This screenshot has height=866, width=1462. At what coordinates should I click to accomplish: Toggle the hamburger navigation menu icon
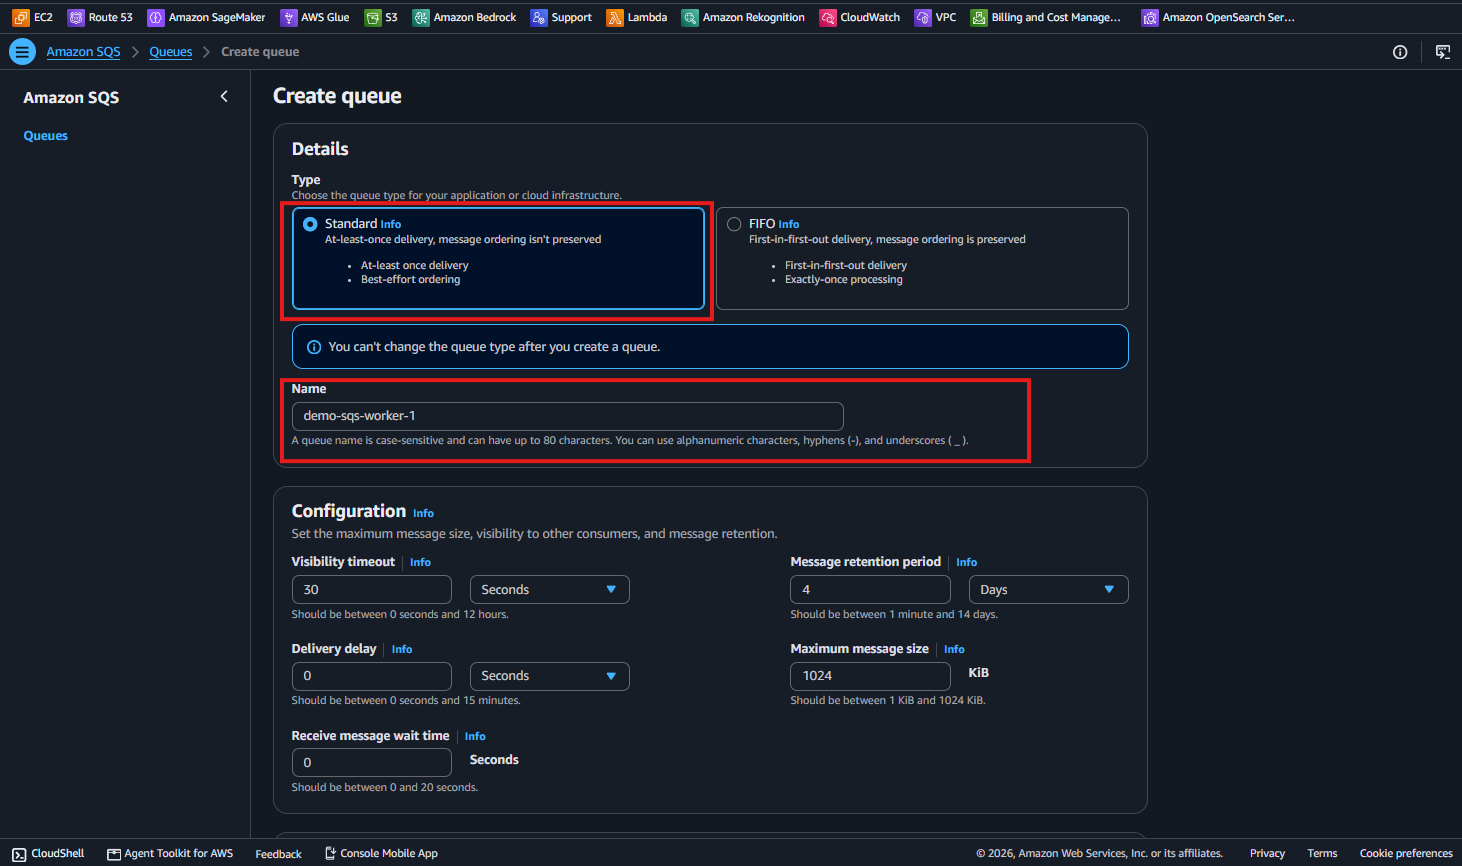[x=22, y=52]
